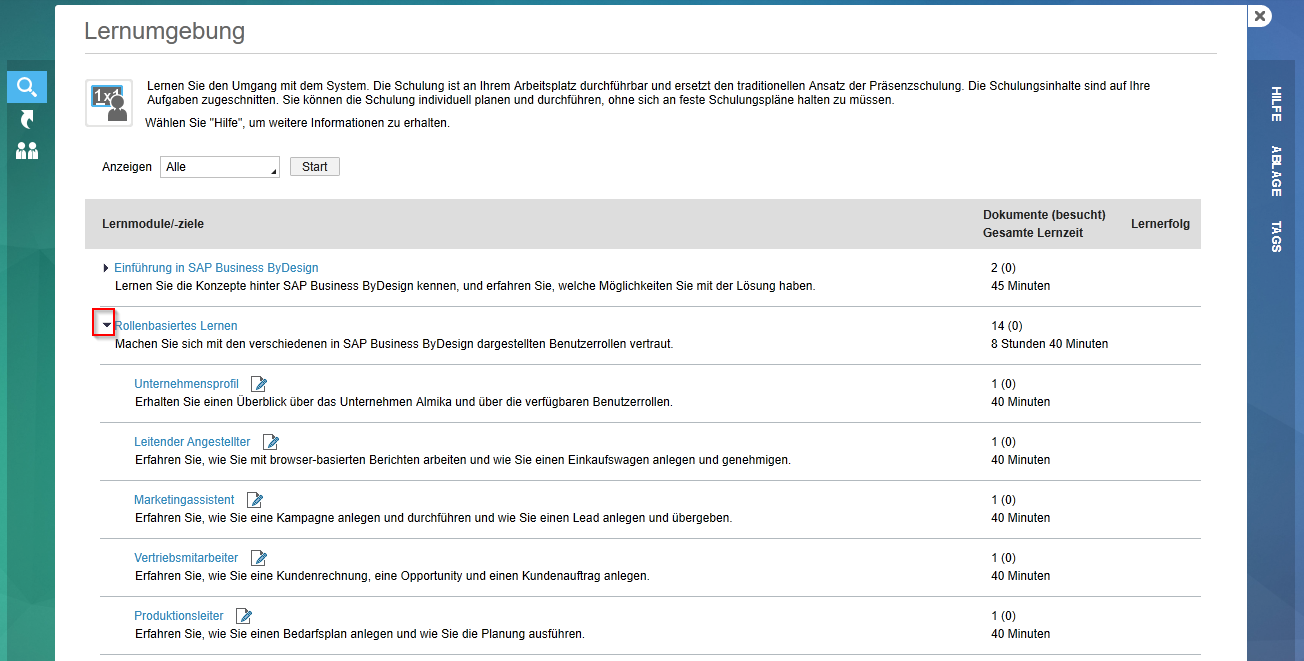Open the search icon in left sidebar
Image resolution: width=1304 pixels, height=661 pixels.
27,87
